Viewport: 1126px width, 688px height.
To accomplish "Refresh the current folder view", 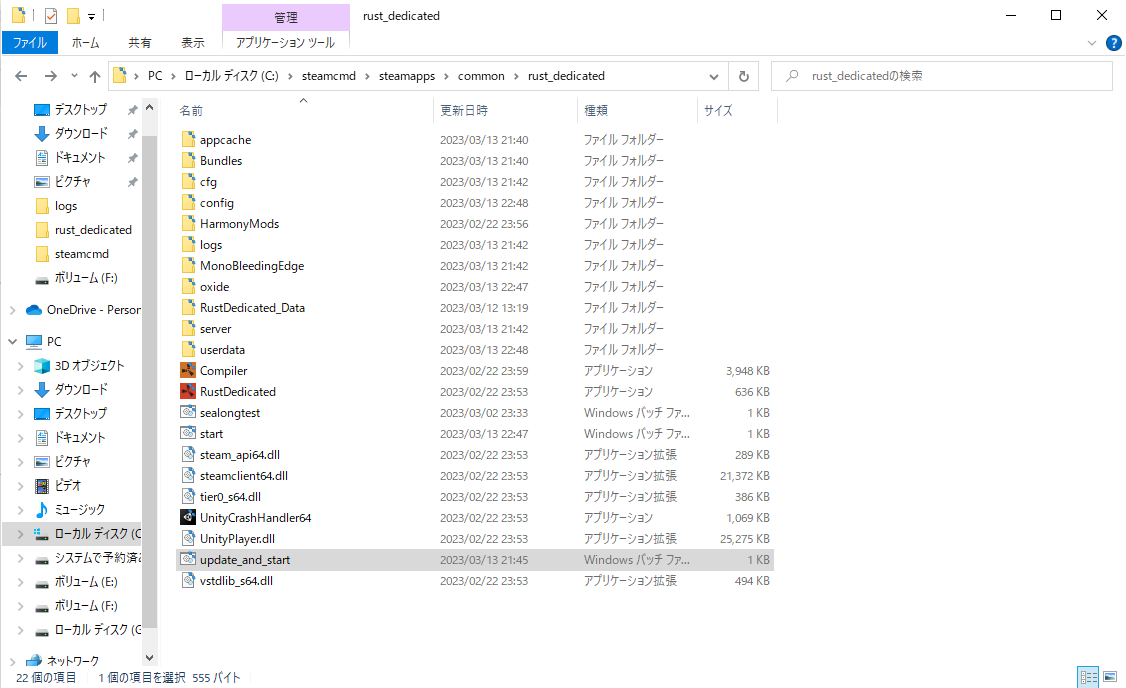I will tap(744, 76).
